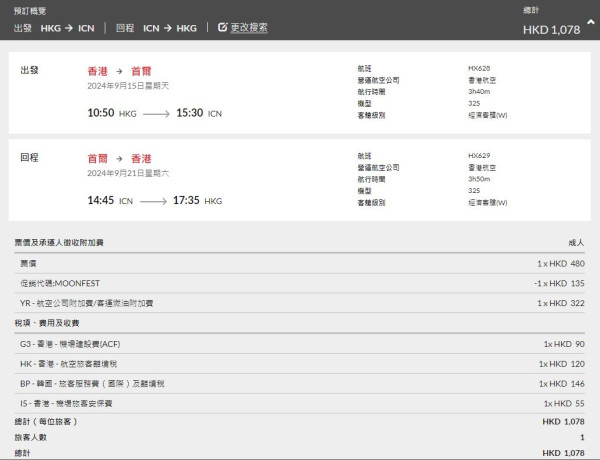600x460 pixels.
Task: Click the MOONFEST promo code row
Action: 300,283
